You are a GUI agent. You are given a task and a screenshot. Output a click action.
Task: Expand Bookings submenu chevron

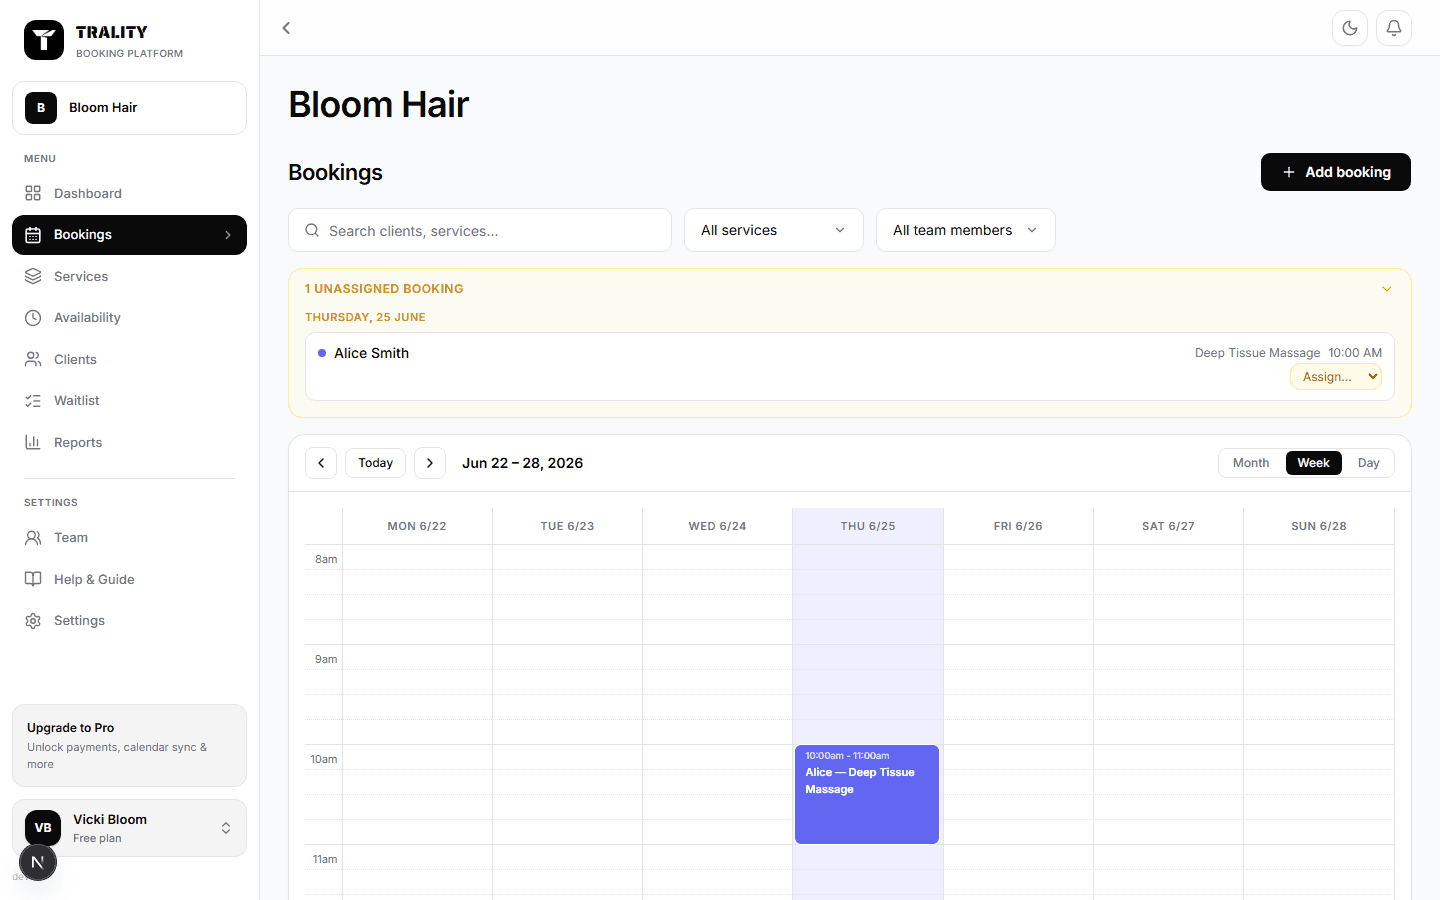[228, 235]
